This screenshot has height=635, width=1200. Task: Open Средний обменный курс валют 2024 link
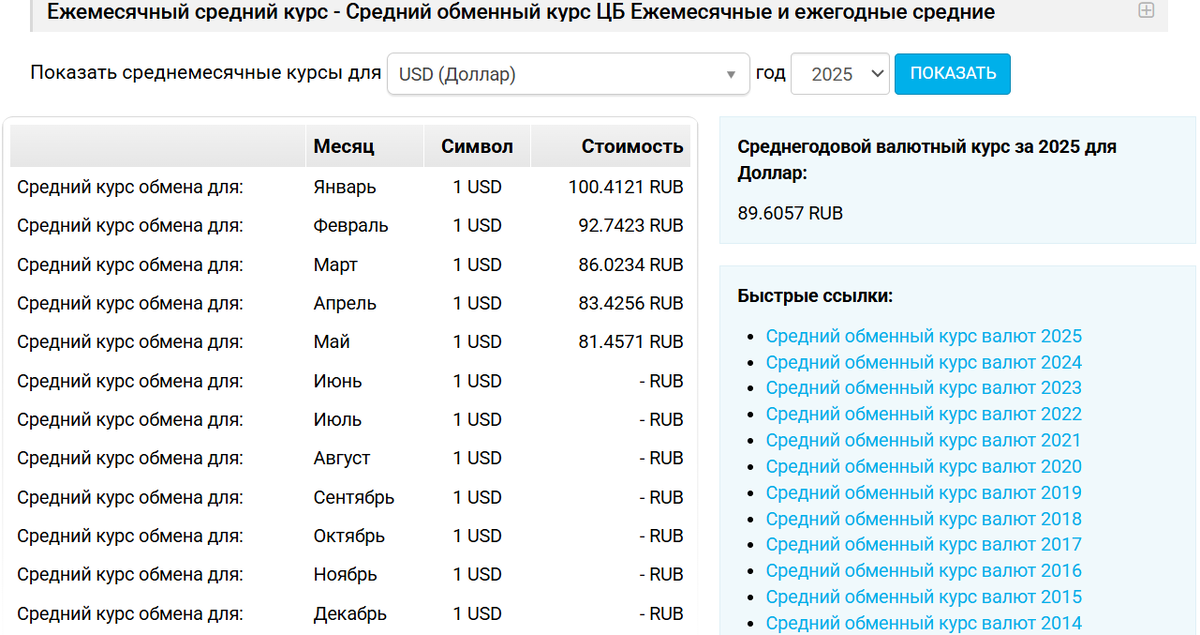pyautogui.click(x=923, y=362)
